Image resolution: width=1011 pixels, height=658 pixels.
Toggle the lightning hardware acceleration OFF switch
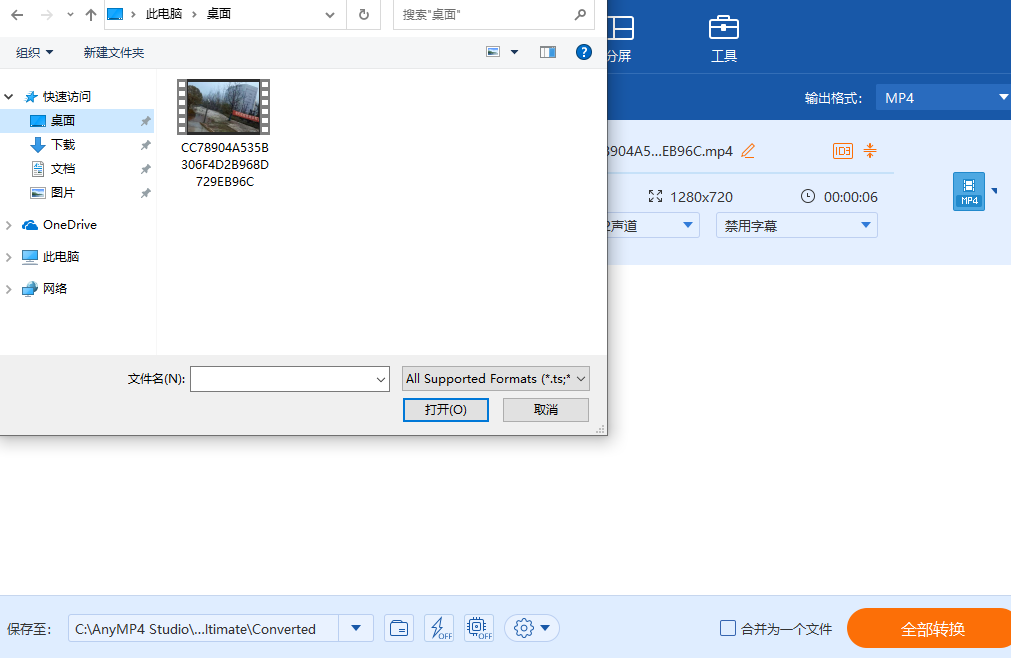pyautogui.click(x=439, y=628)
